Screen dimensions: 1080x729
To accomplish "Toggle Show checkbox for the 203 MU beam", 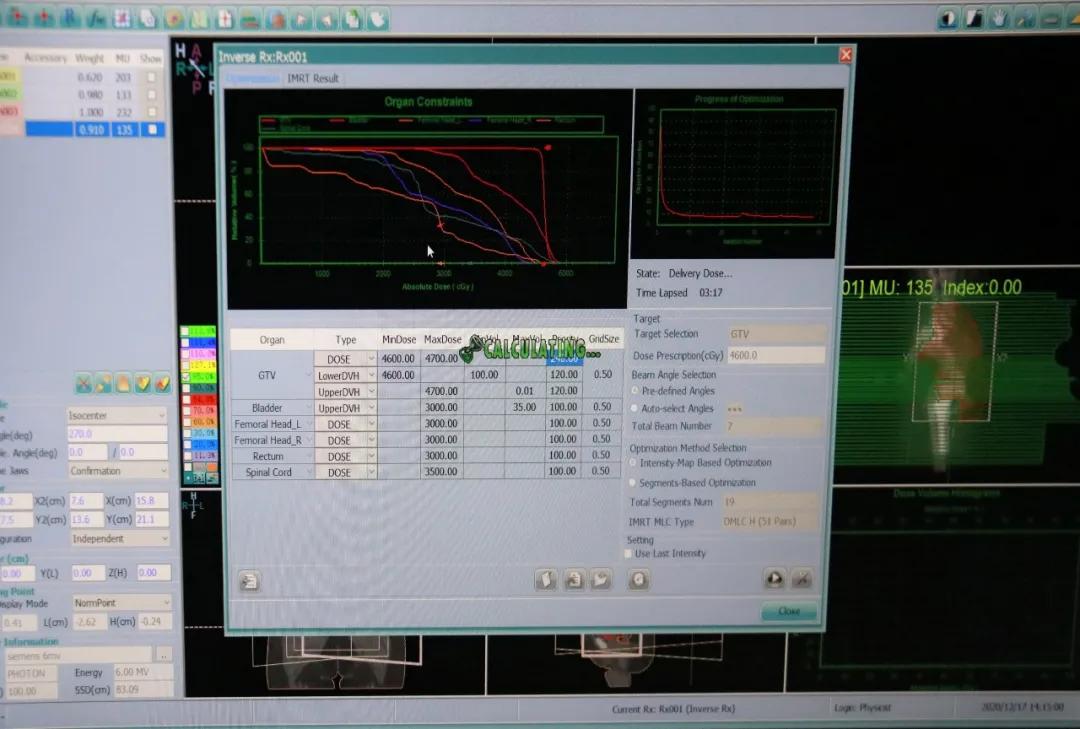I will pos(151,77).
